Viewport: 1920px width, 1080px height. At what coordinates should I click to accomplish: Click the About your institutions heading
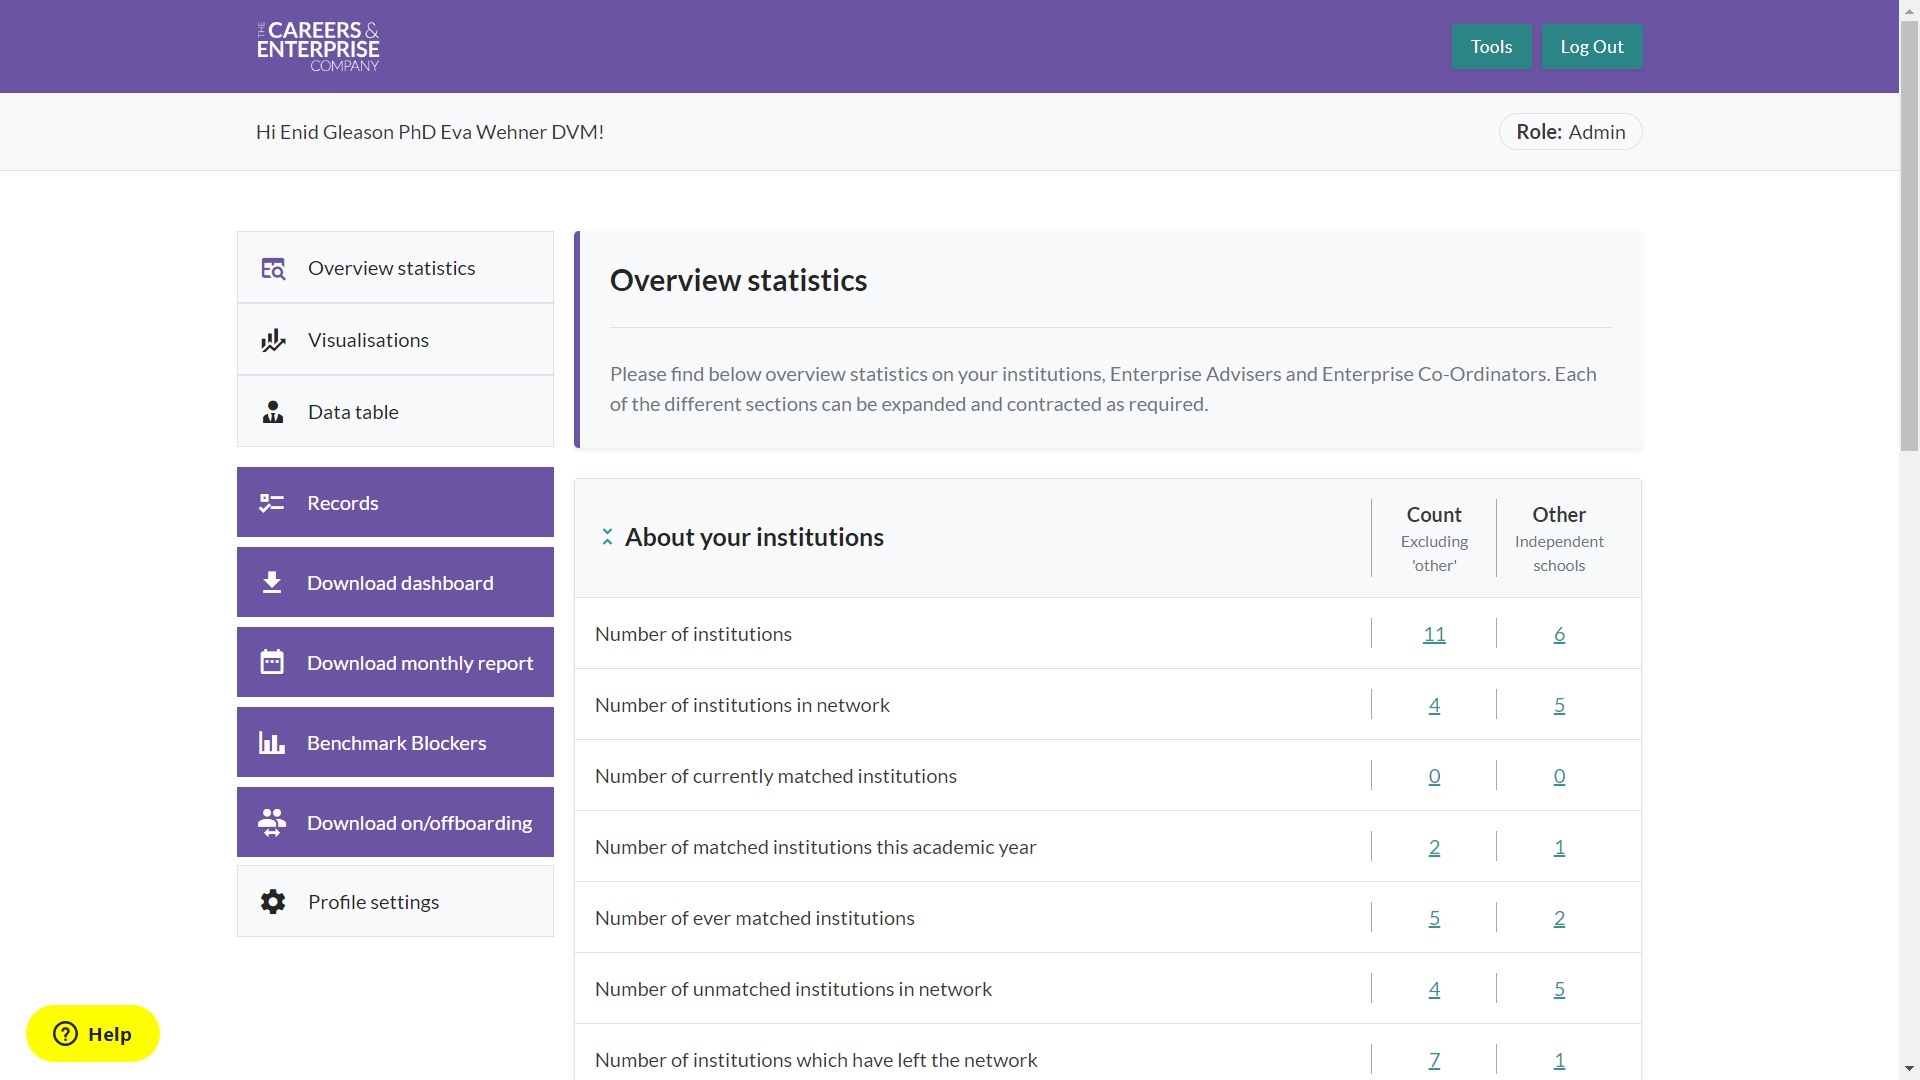click(x=754, y=537)
